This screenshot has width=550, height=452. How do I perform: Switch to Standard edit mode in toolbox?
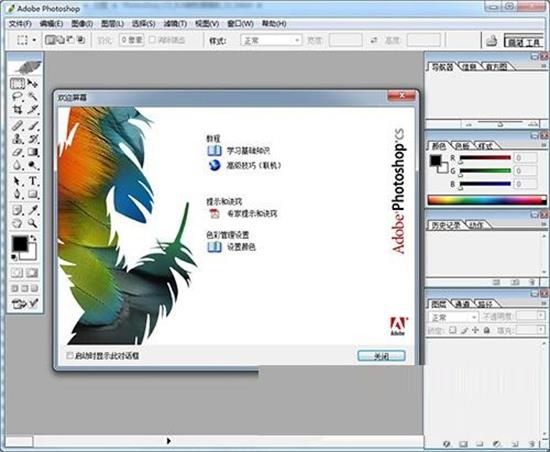pyautogui.click(x=17, y=273)
